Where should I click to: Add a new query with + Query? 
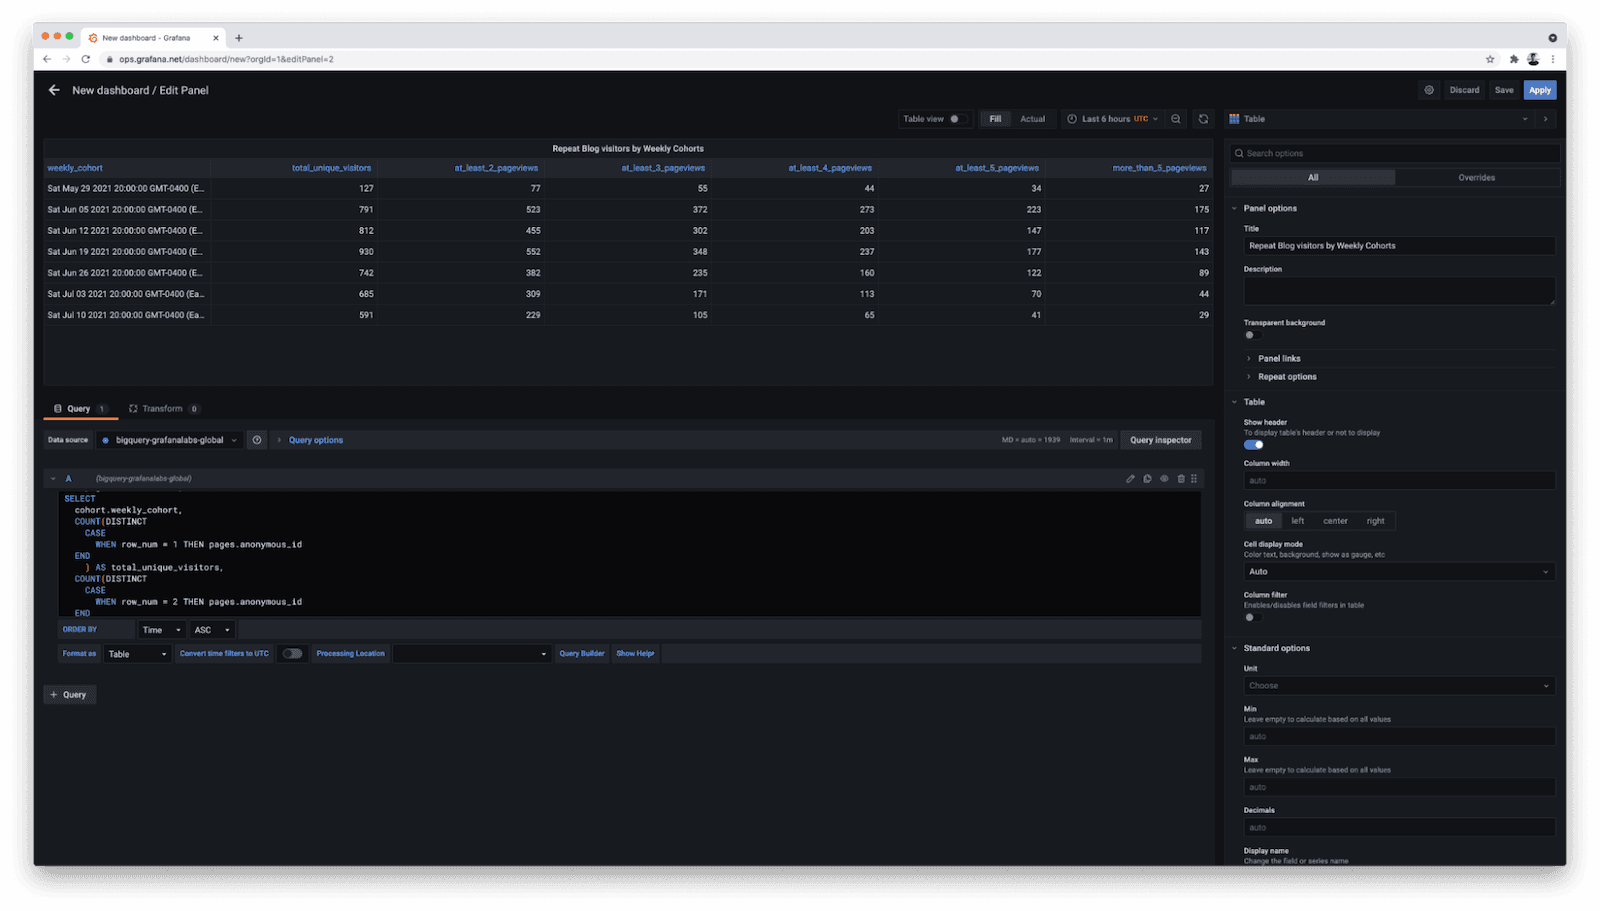69,695
